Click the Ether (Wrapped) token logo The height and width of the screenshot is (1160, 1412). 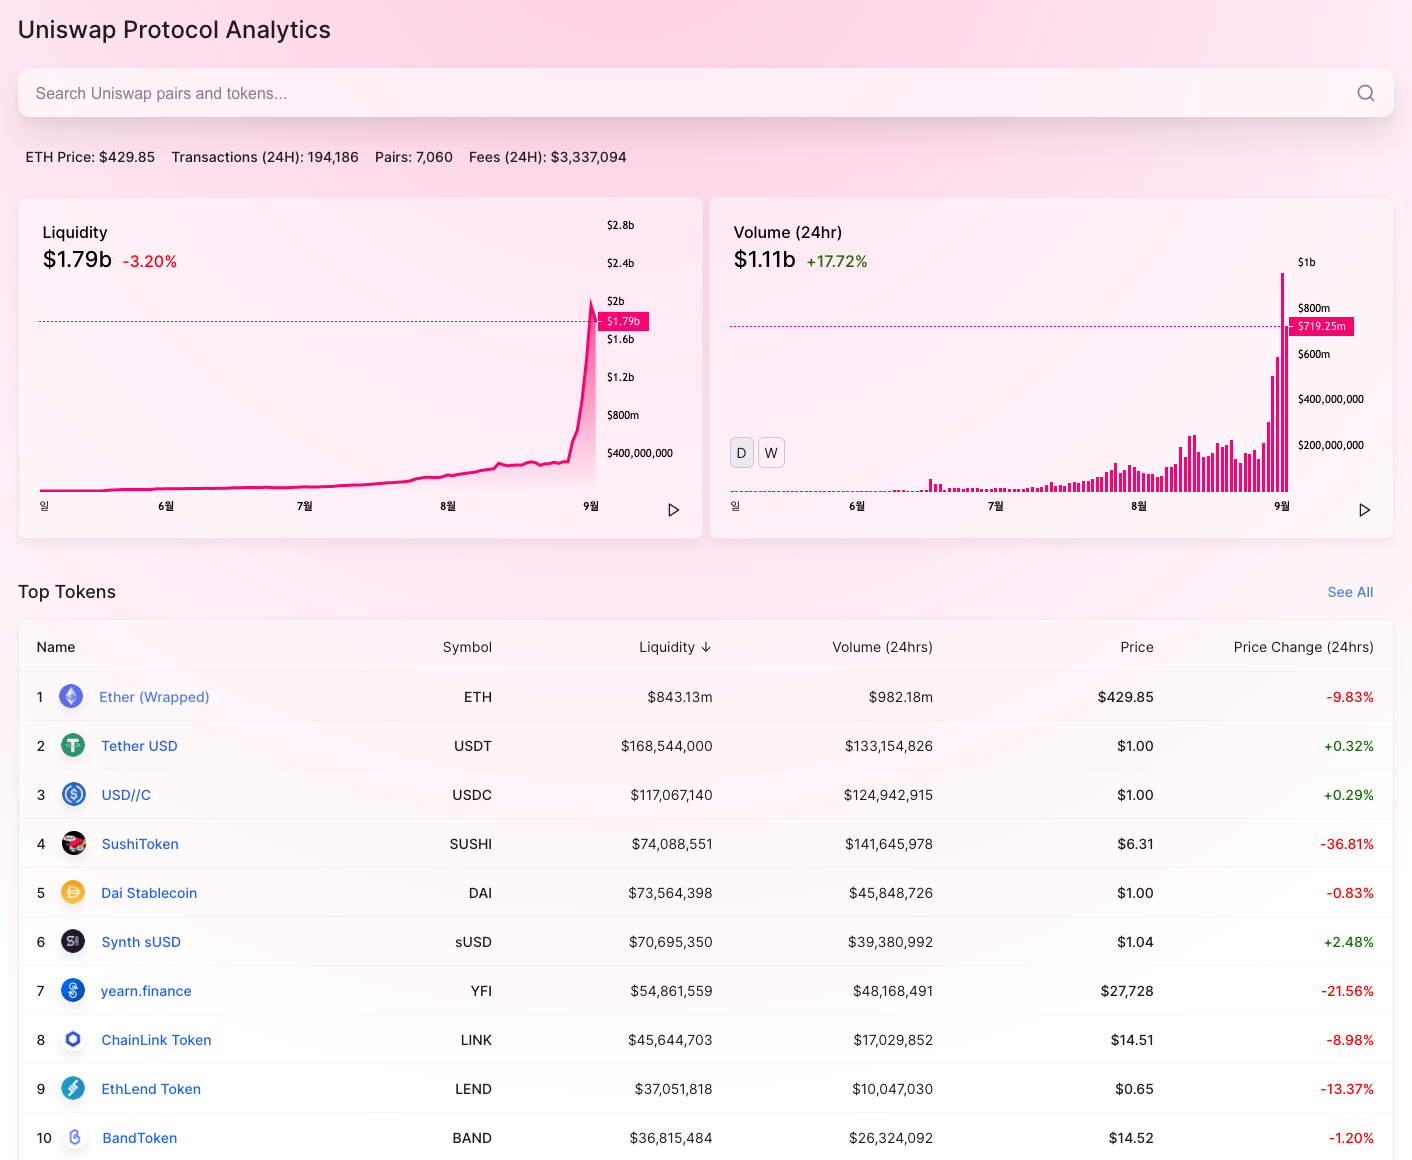click(71, 696)
